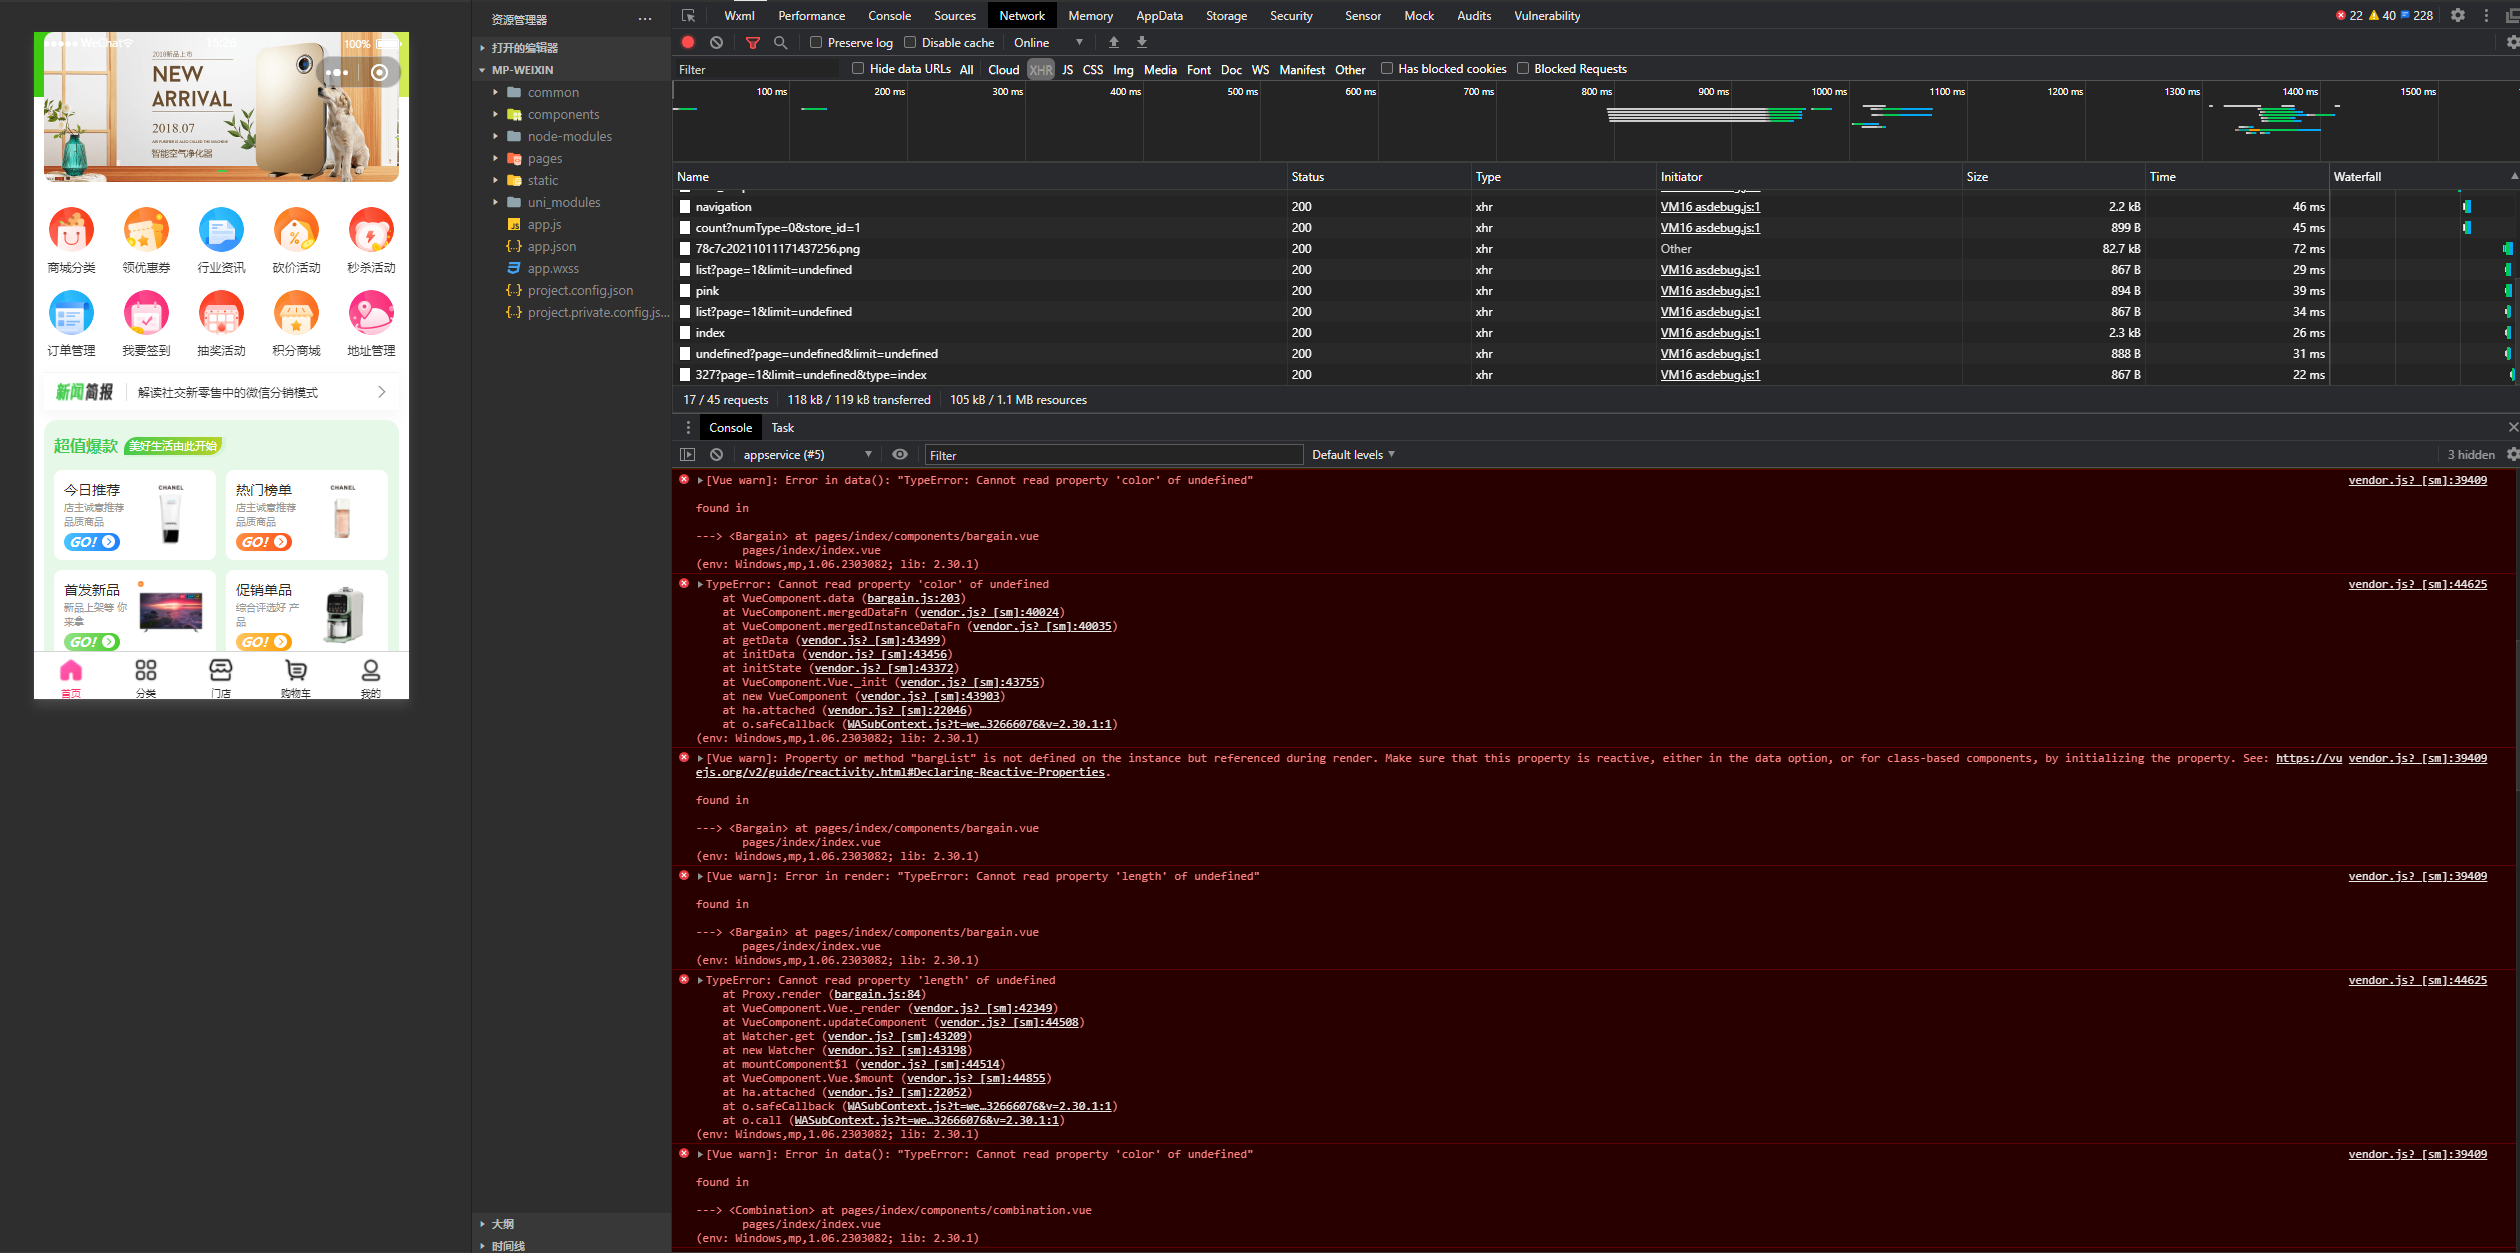Open the Default levels dropdown
Image resolution: width=2520 pixels, height=1253 pixels.
tap(1352, 454)
